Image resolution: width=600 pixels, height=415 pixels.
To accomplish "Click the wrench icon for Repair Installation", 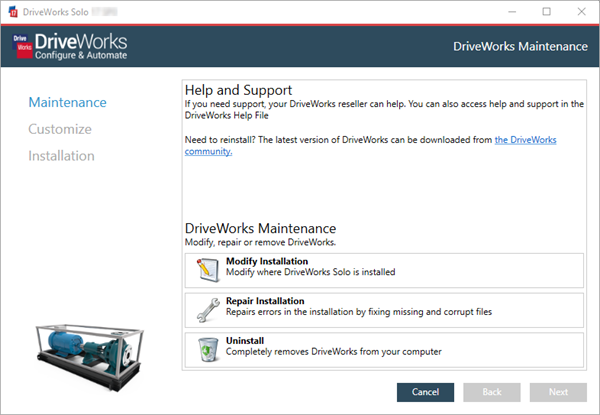I will point(209,310).
